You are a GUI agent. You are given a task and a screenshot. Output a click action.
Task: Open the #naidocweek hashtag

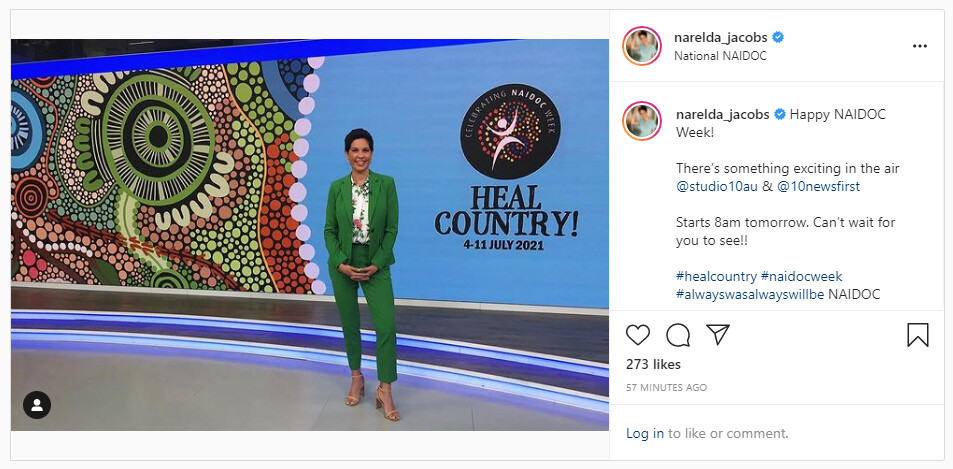(x=801, y=276)
